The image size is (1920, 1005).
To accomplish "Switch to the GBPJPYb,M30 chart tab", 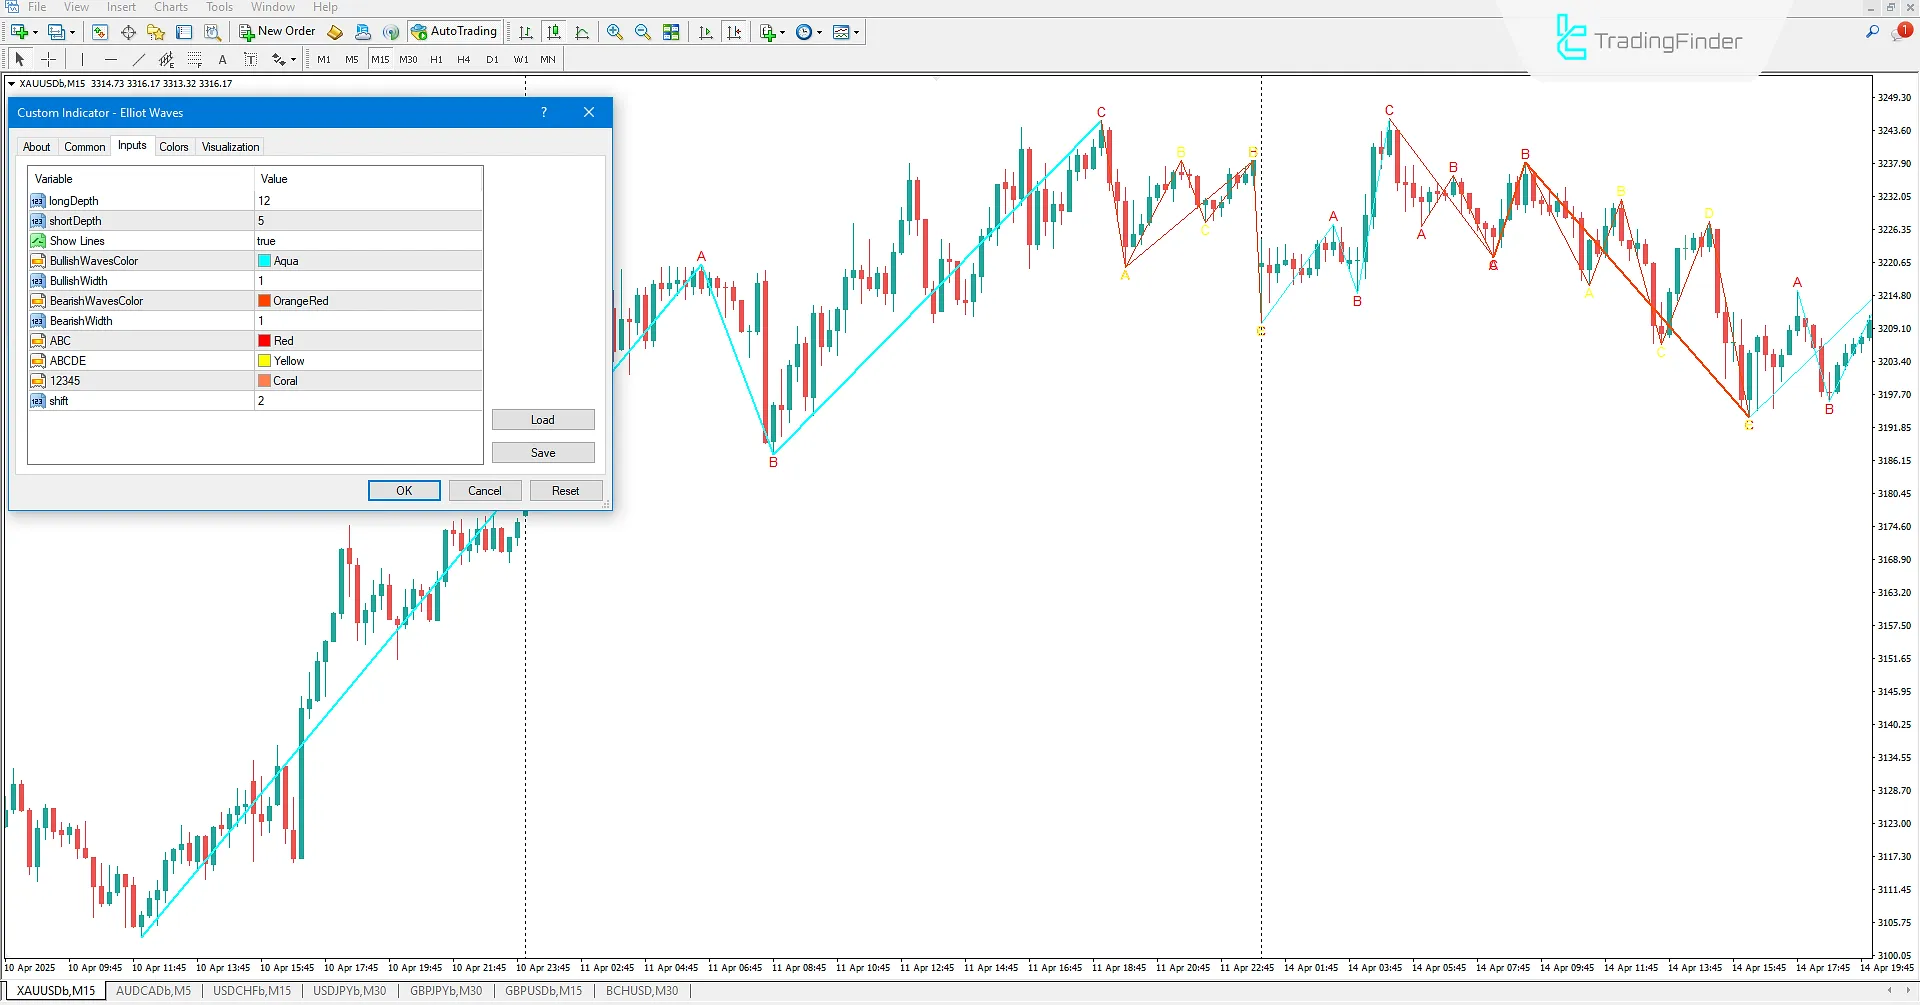I will tap(446, 990).
